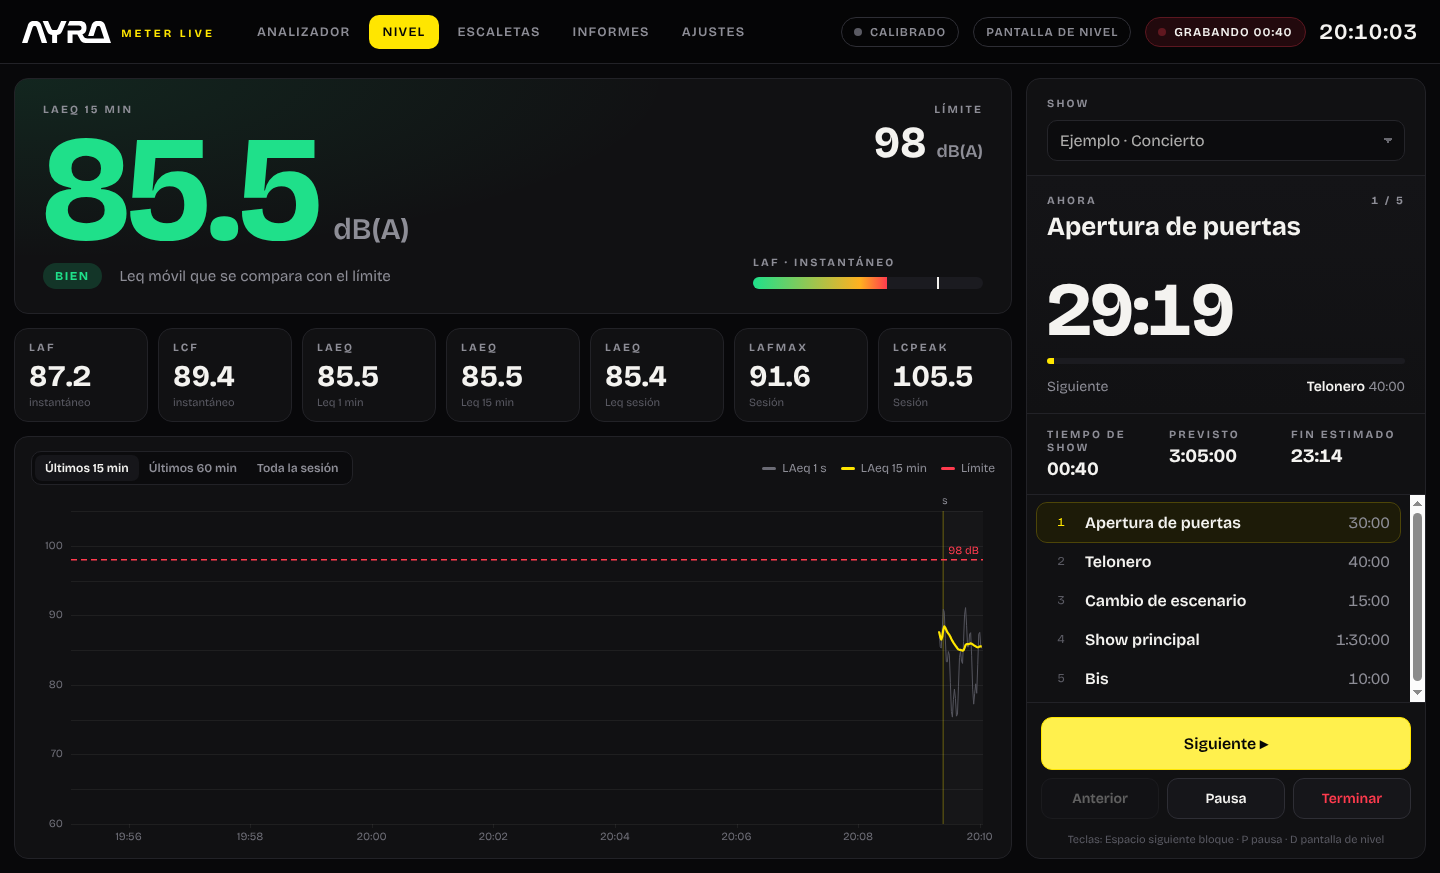Click the chart's current-time marker line
The width and height of the screenshot is (1440, 873).
(943, 667)
